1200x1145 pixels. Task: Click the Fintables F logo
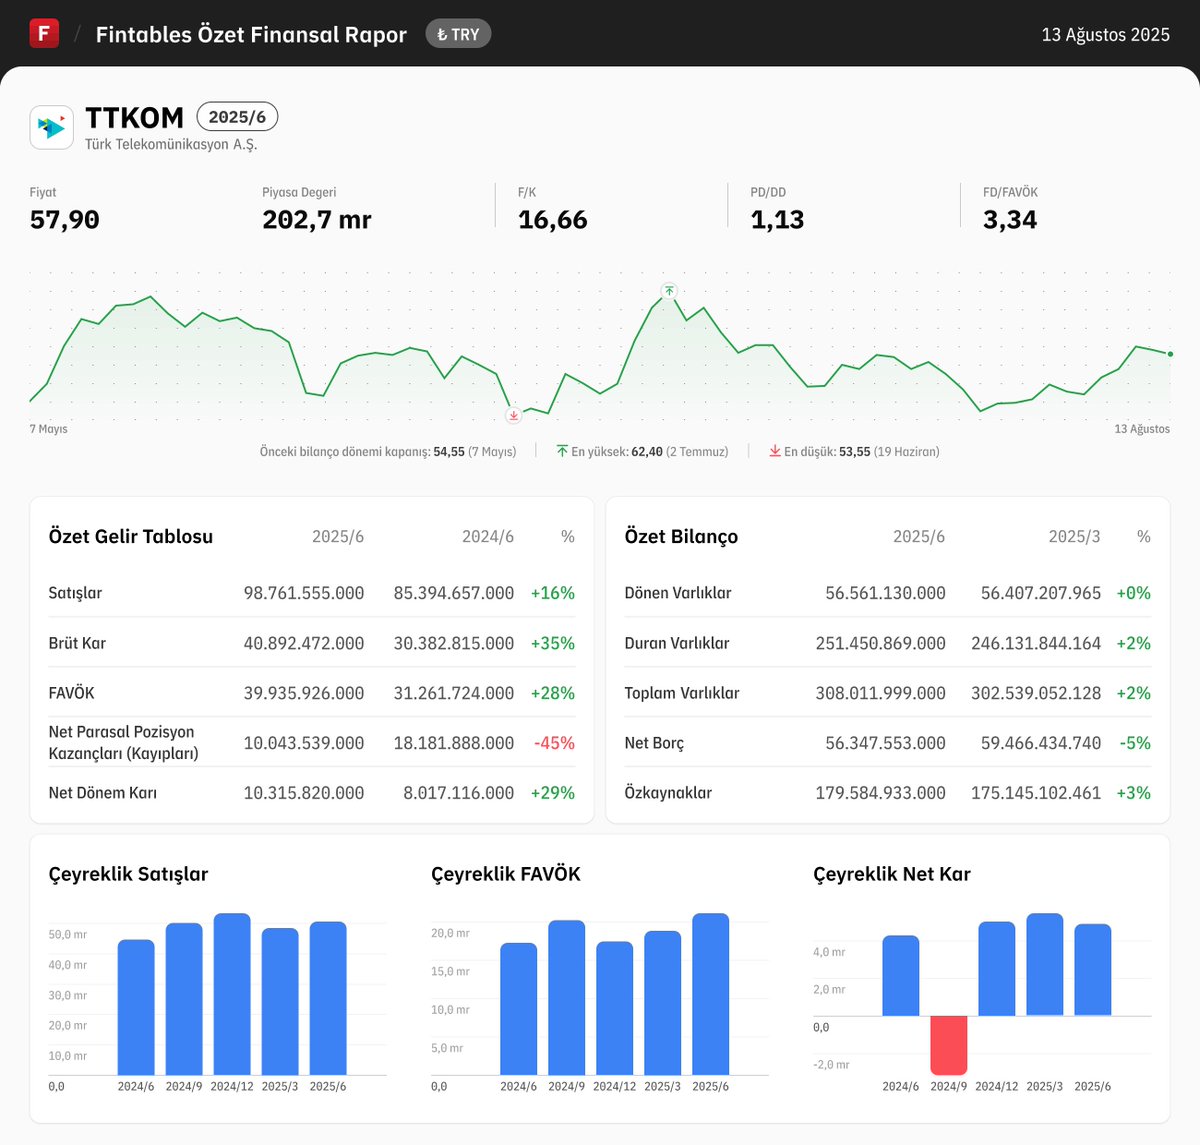[44, 33]
